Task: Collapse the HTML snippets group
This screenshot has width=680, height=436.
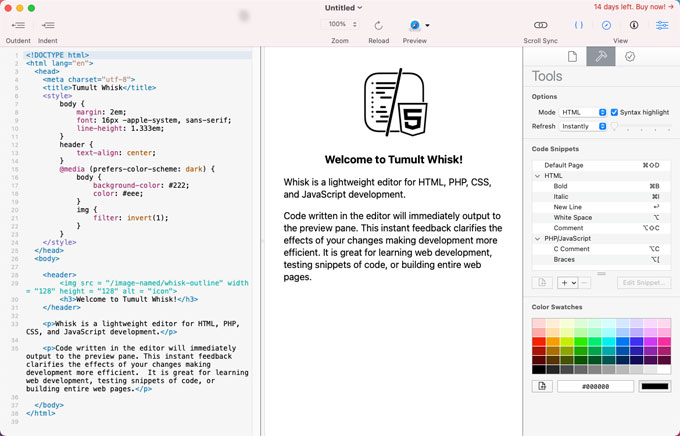Action: pos(538,175)
